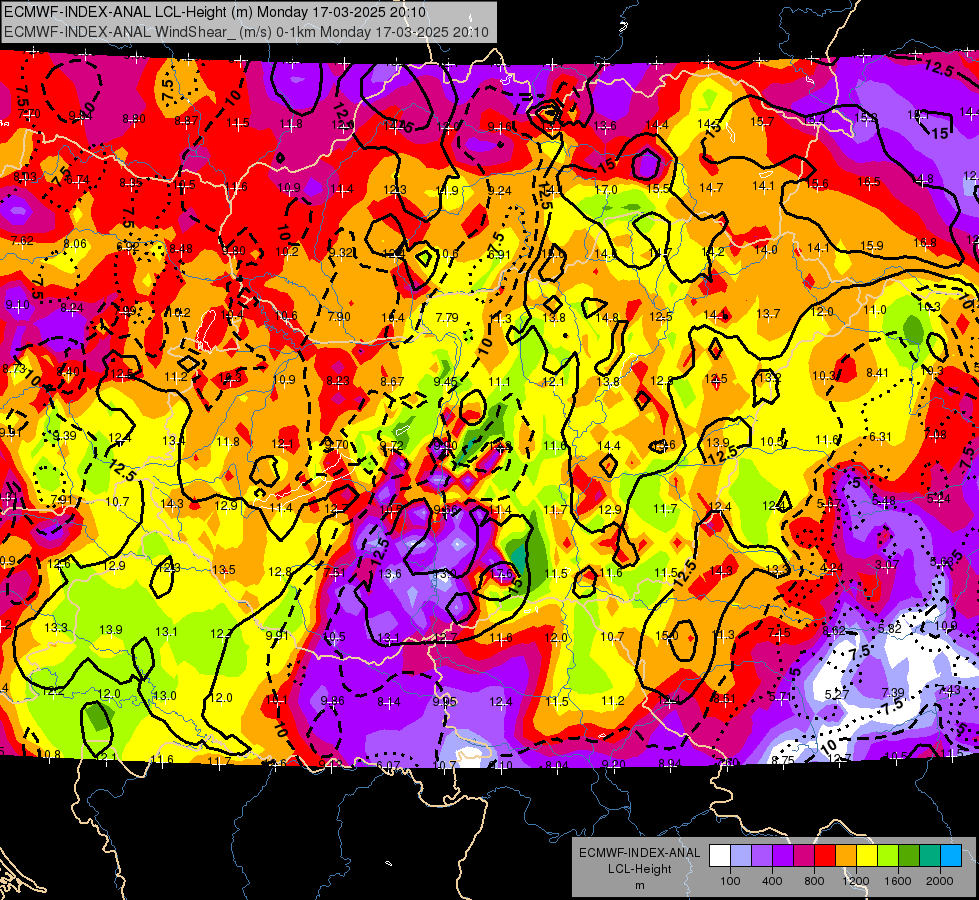This screenshot has width=979, height=900.
Task: Click the wind shear value 9.24
Action: click(499, 190)
